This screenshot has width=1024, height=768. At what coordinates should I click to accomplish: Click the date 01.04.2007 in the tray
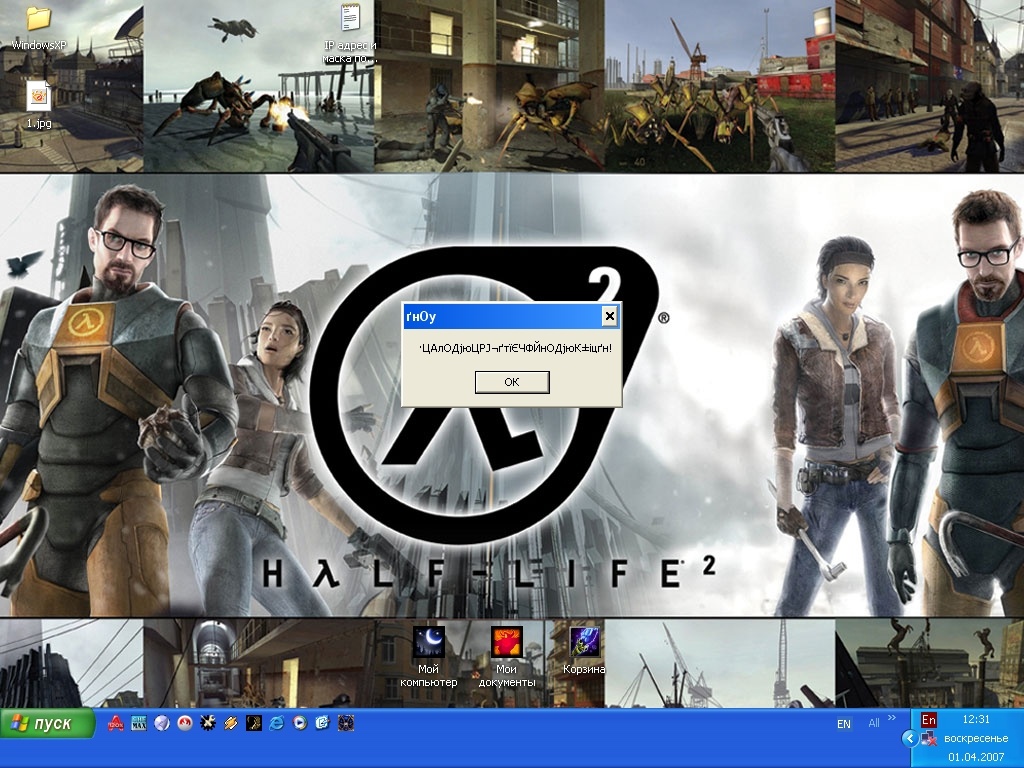click(976, 758)
